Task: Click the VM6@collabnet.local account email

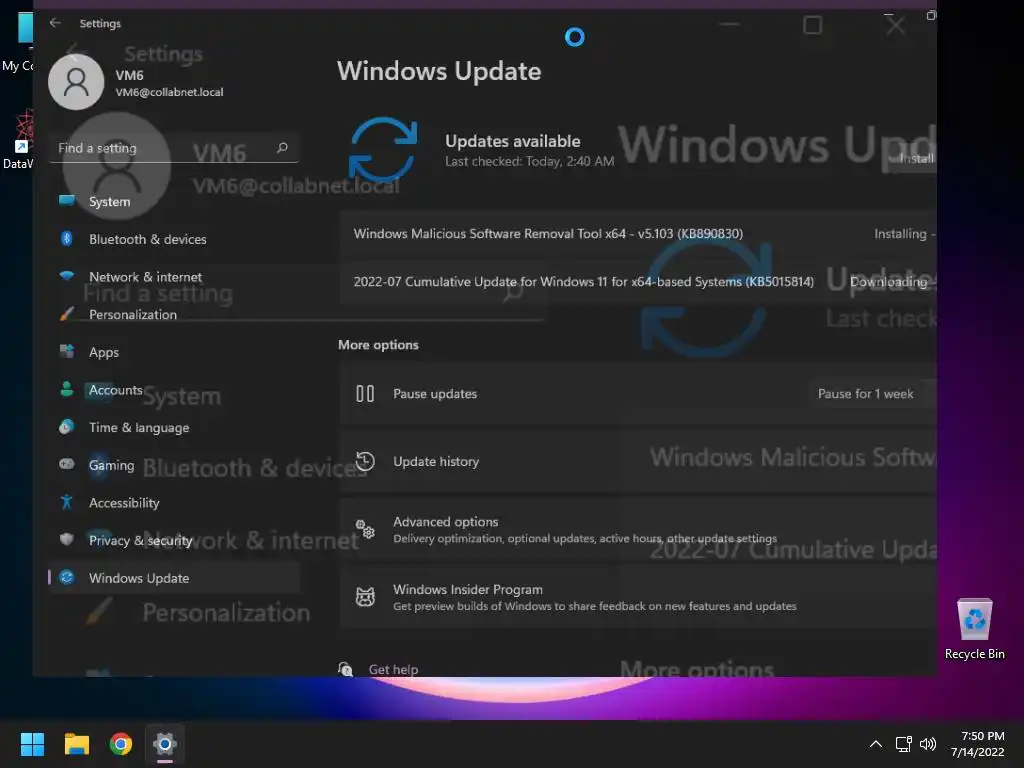Action: pos(169,92)
